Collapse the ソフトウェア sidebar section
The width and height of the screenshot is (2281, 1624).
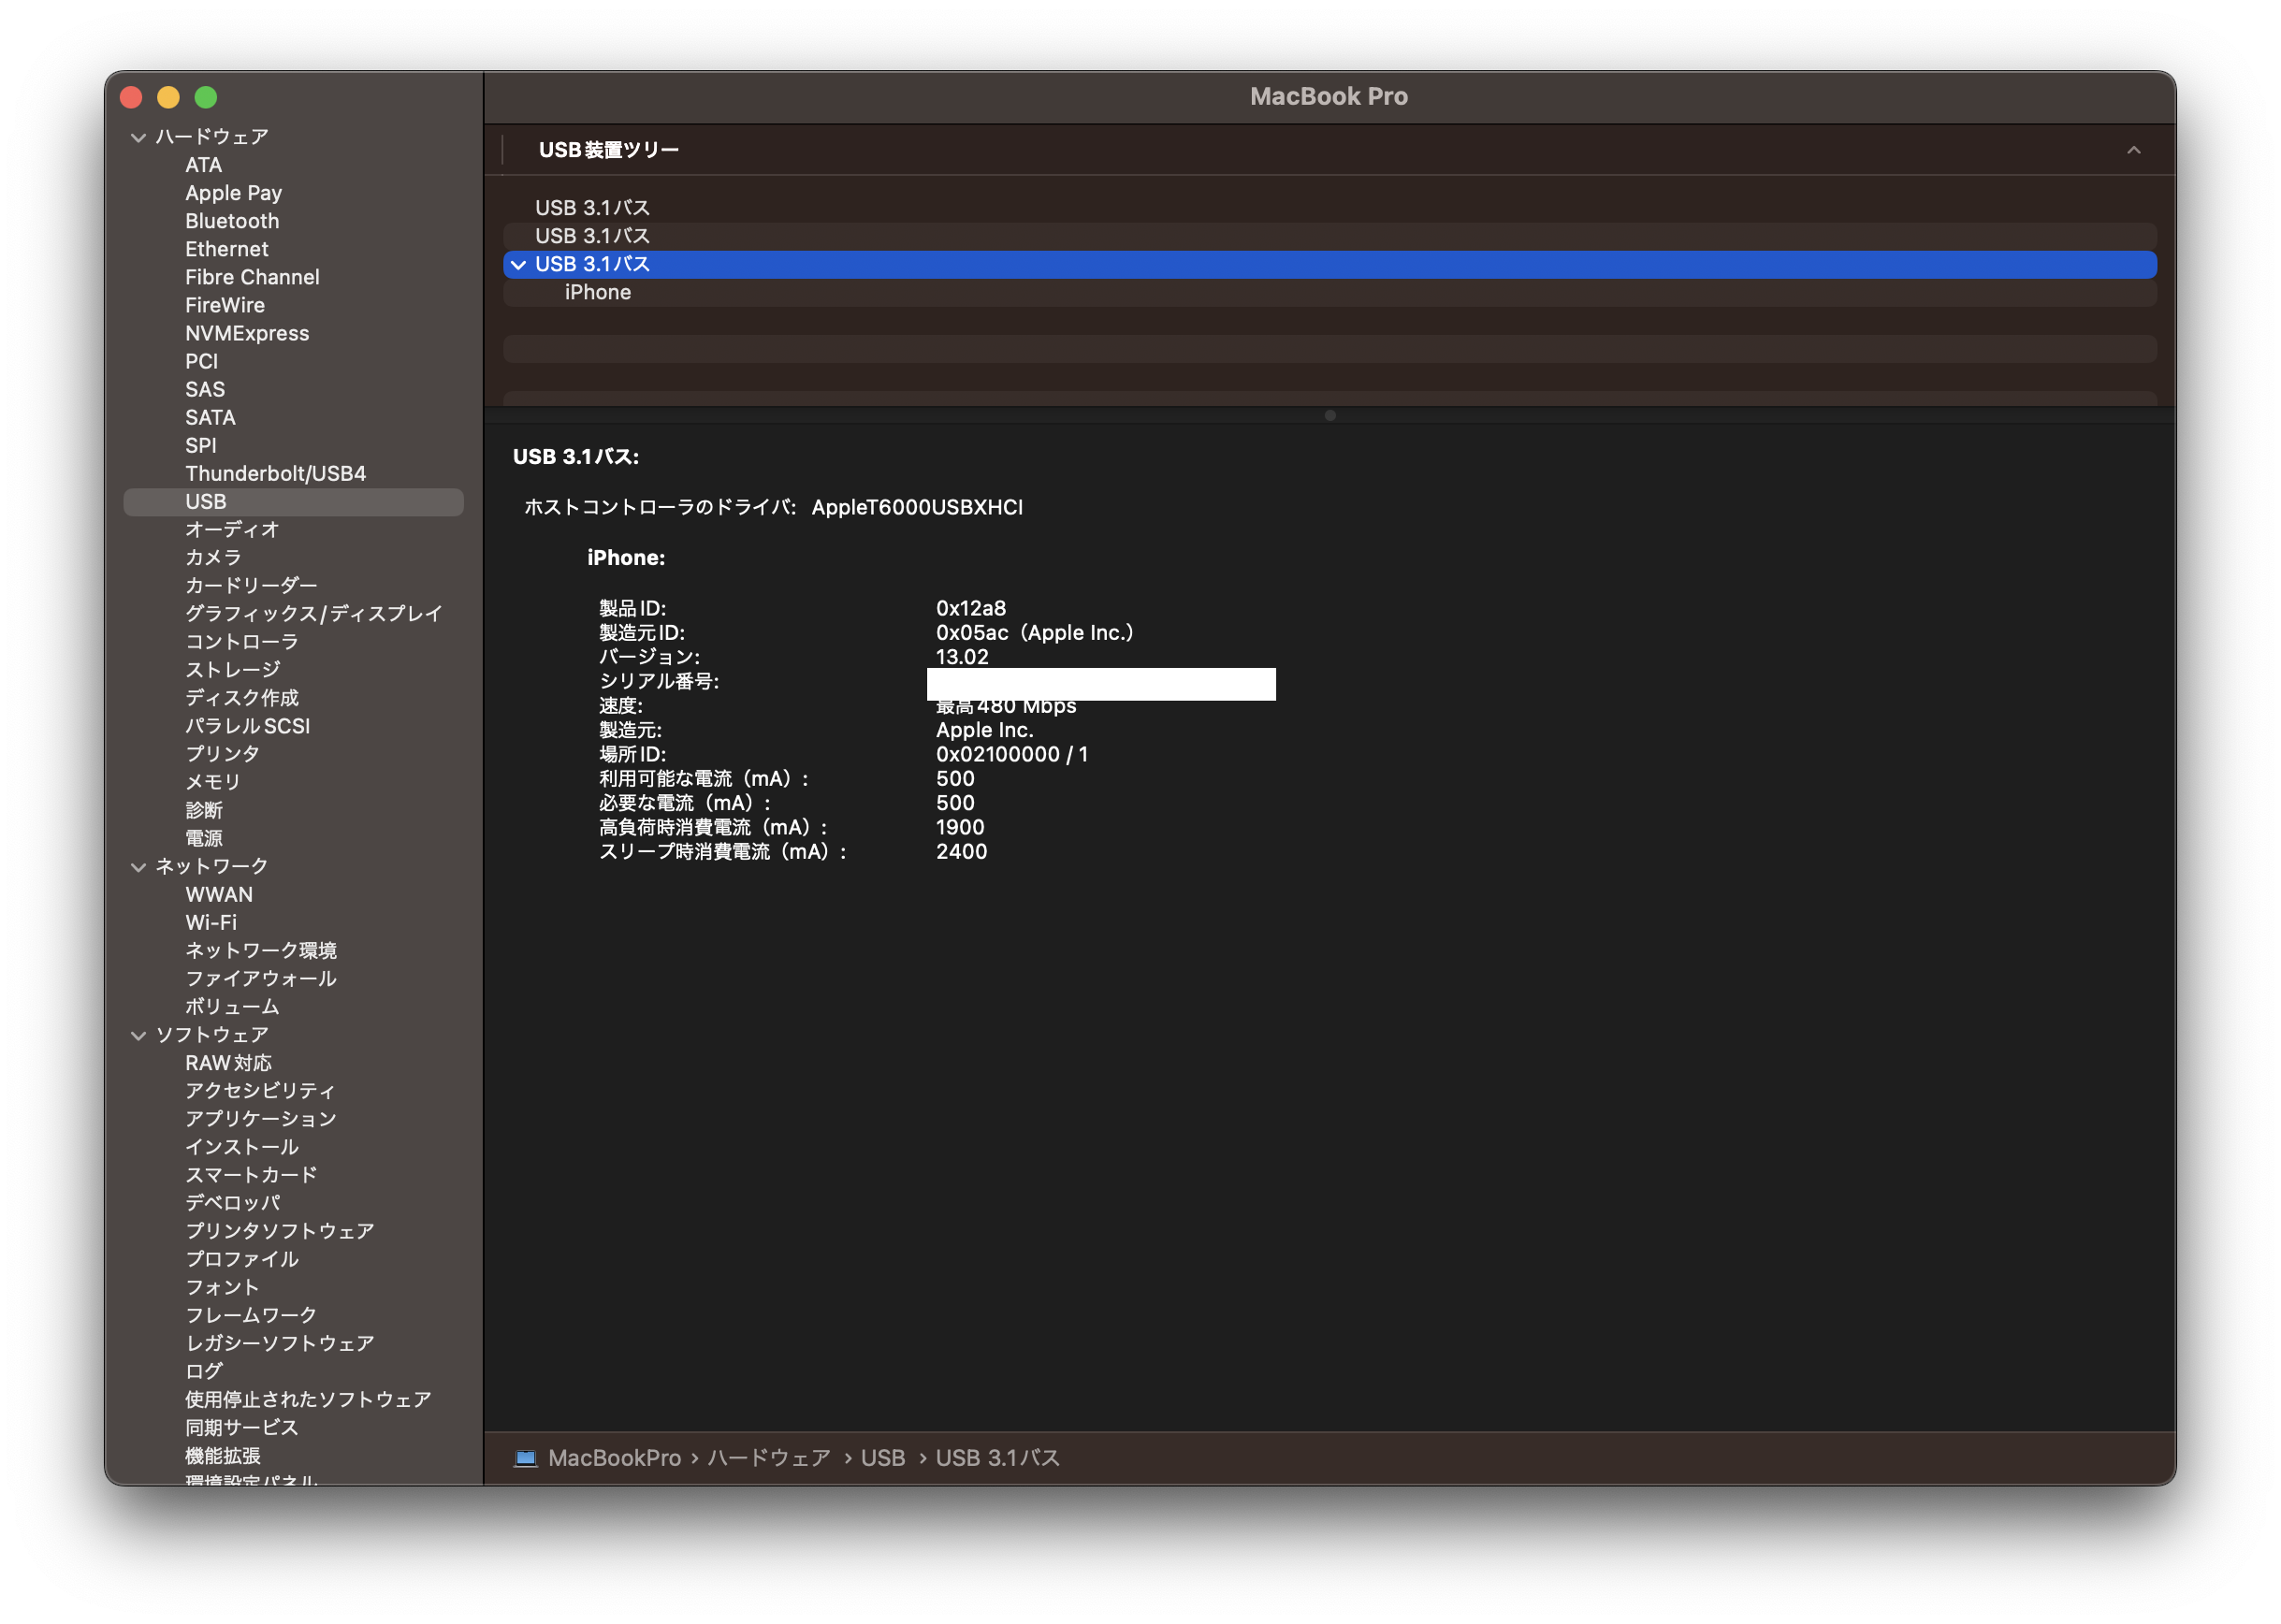click(x=139, y=1035)
